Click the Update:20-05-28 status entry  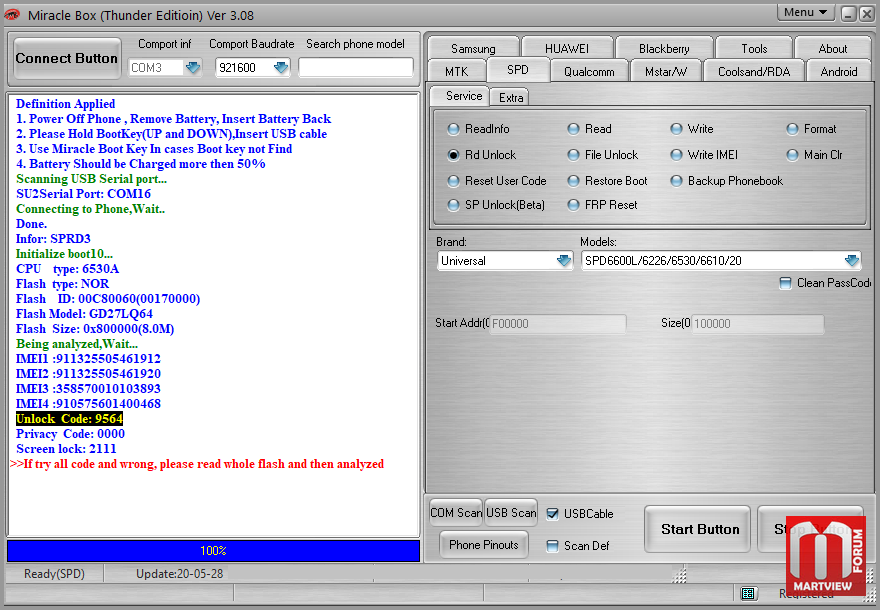point(180,574)
